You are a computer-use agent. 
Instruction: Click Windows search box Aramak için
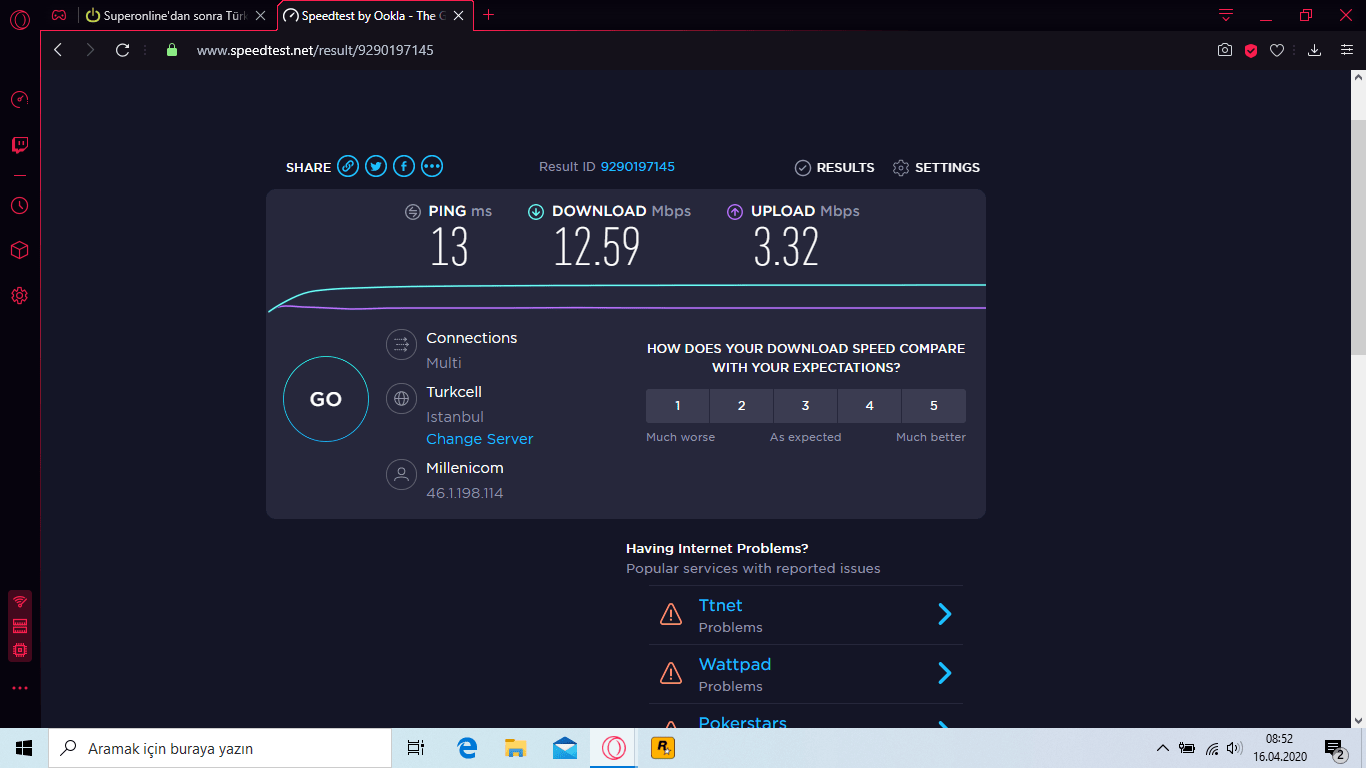pos(219,748)
